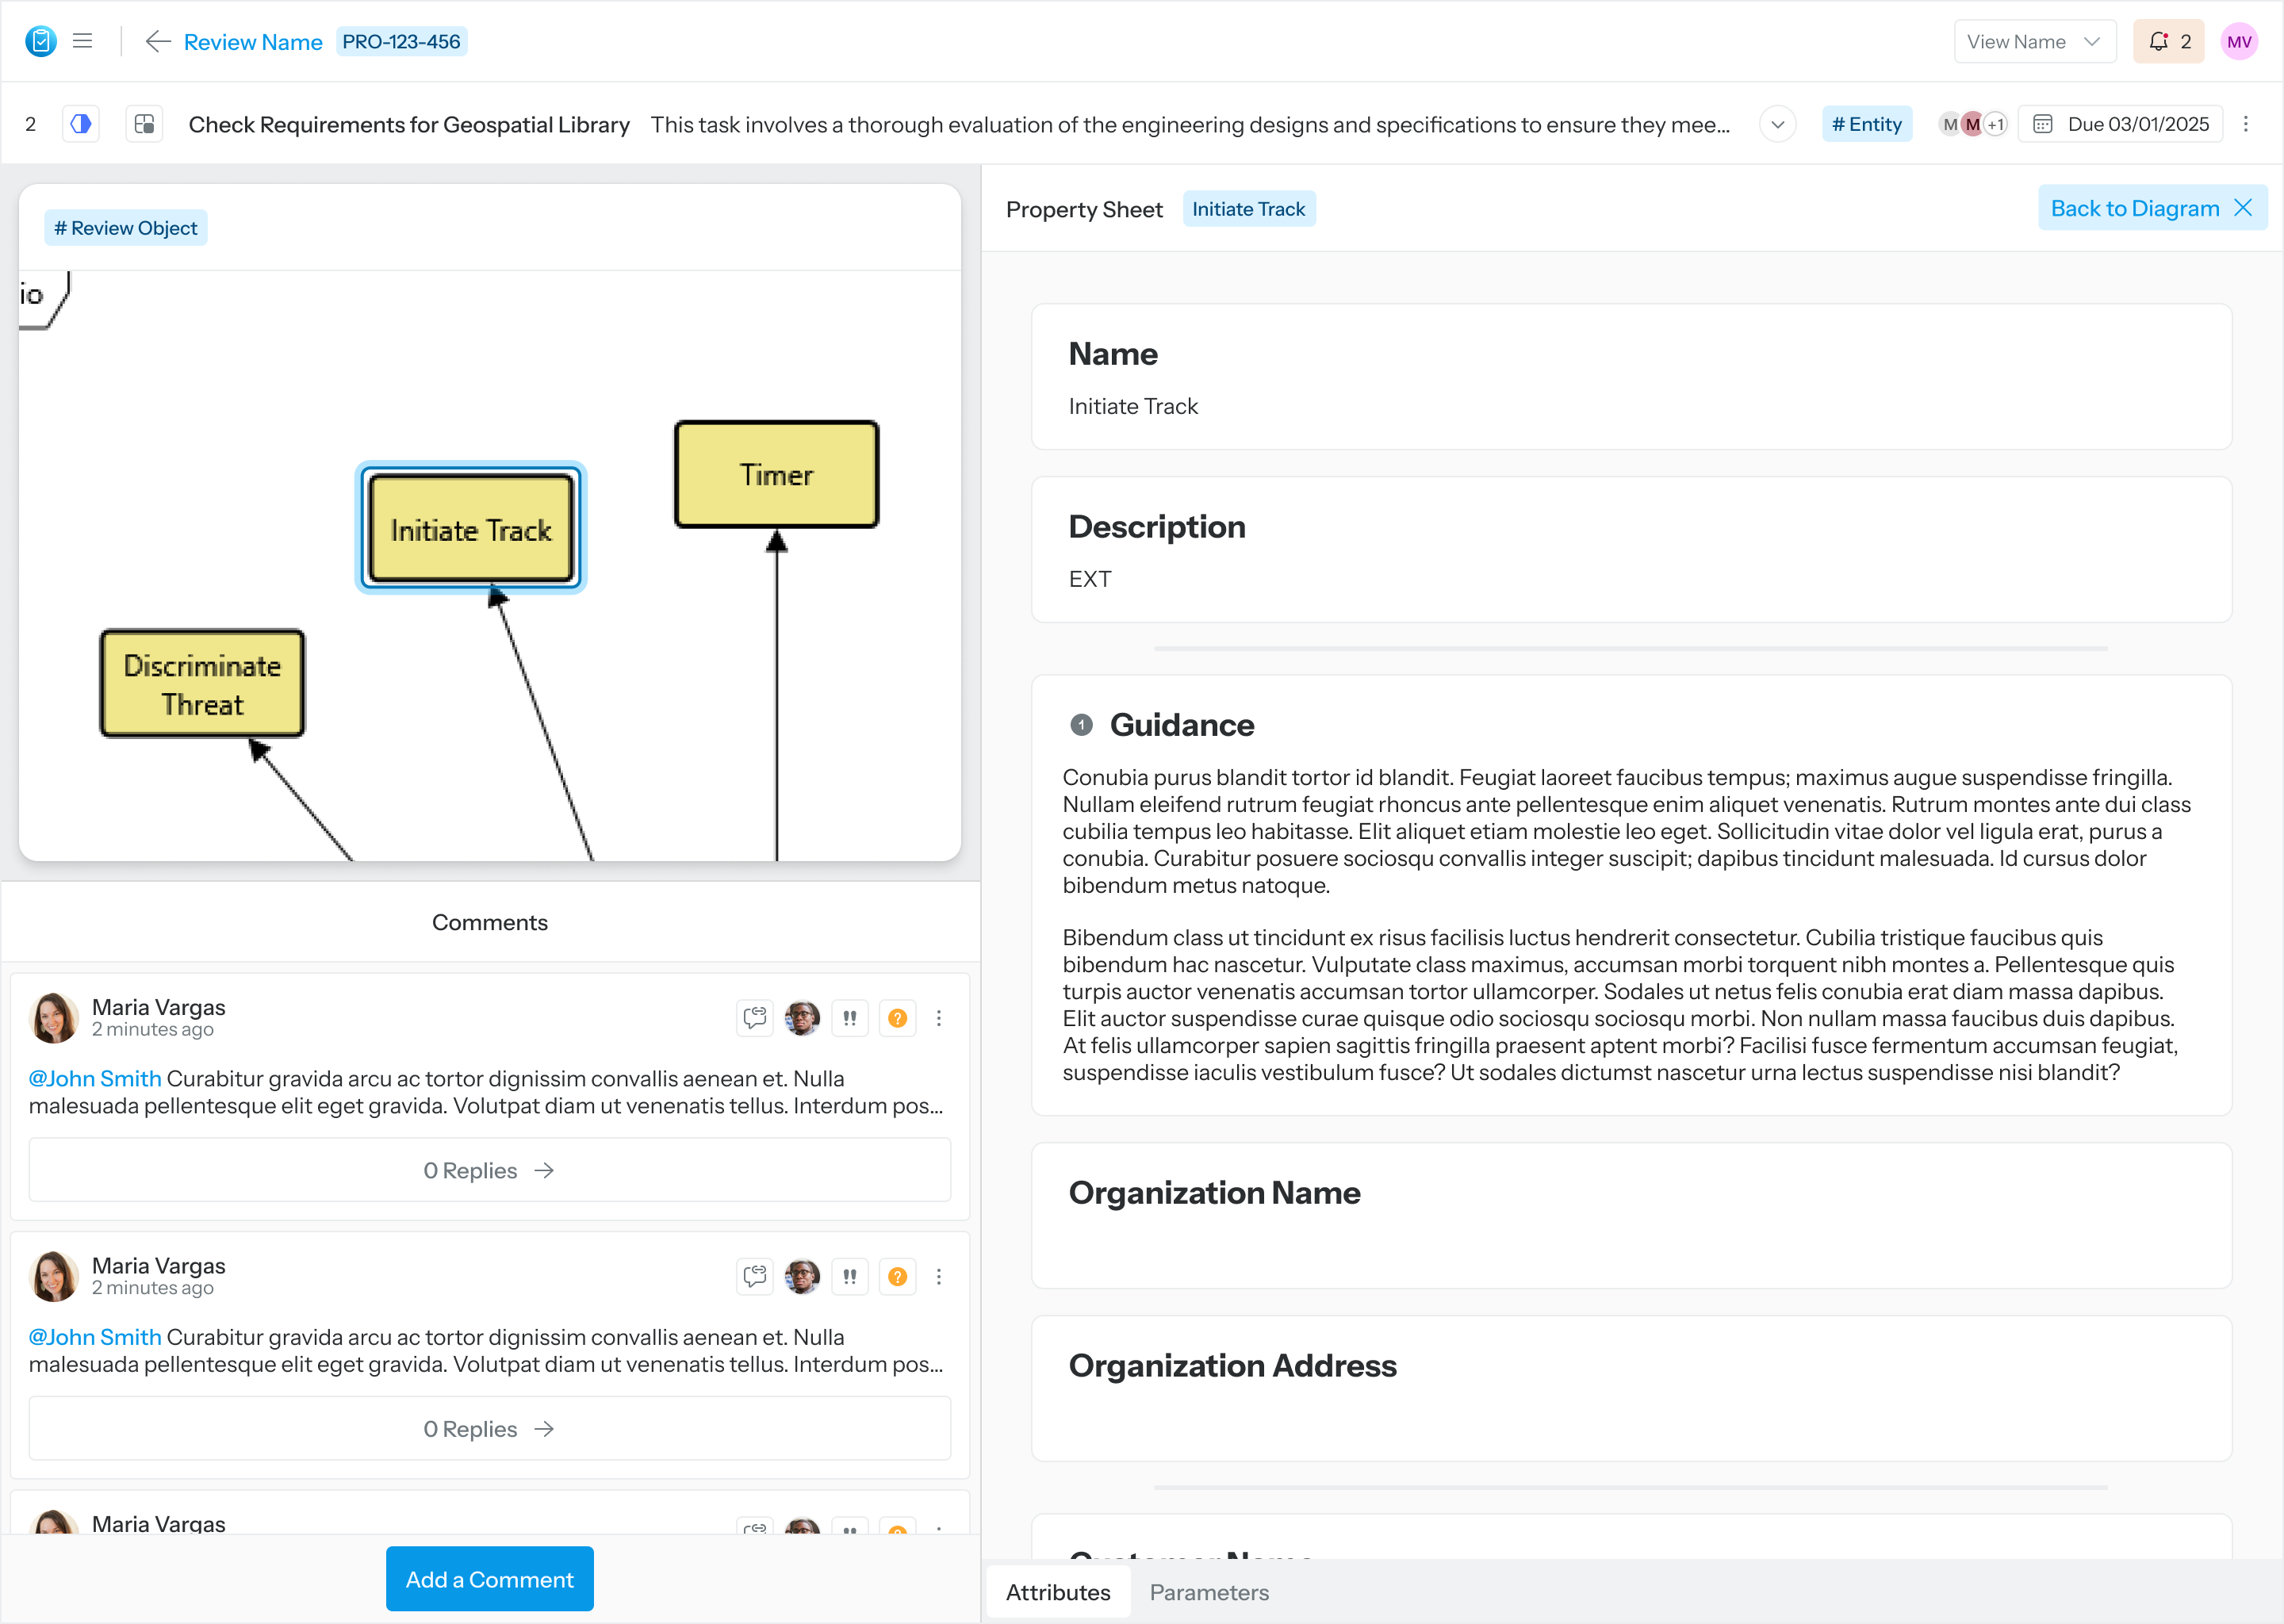Expand the task description with the chevron
Screen dimensions: 2284x1624
1777,124
